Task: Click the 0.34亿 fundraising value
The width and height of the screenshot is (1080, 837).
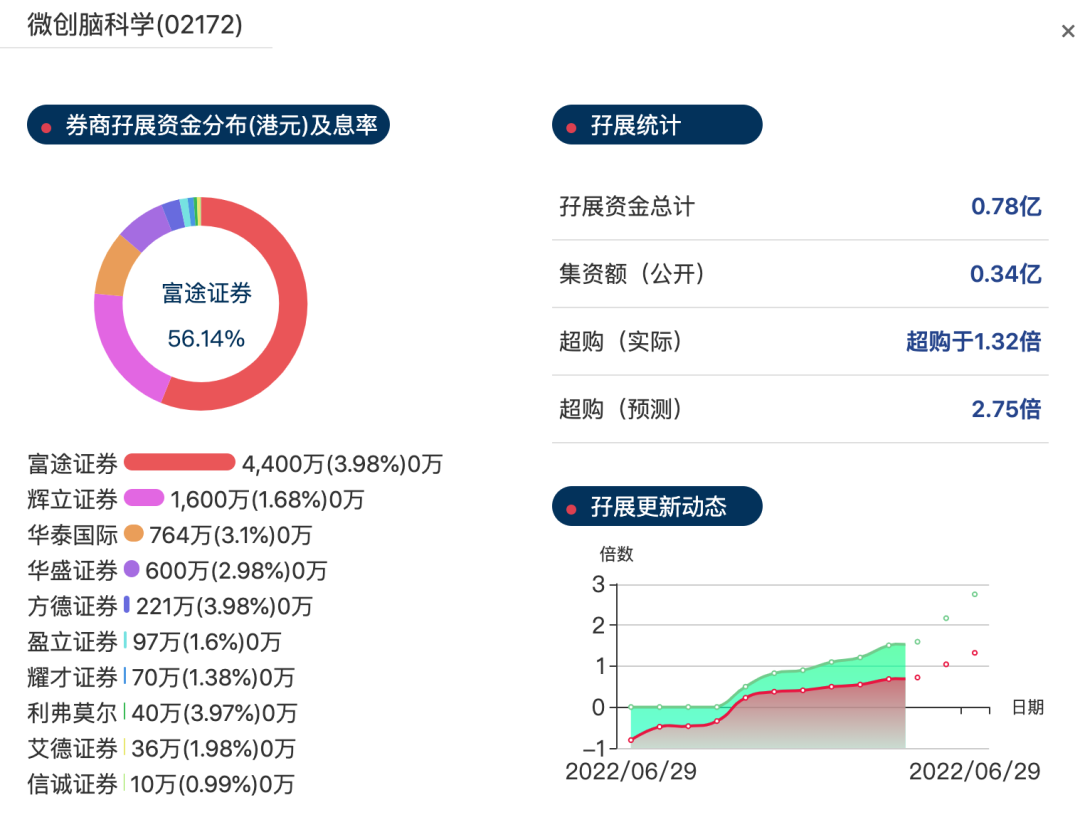Action: click(1006, 273)
